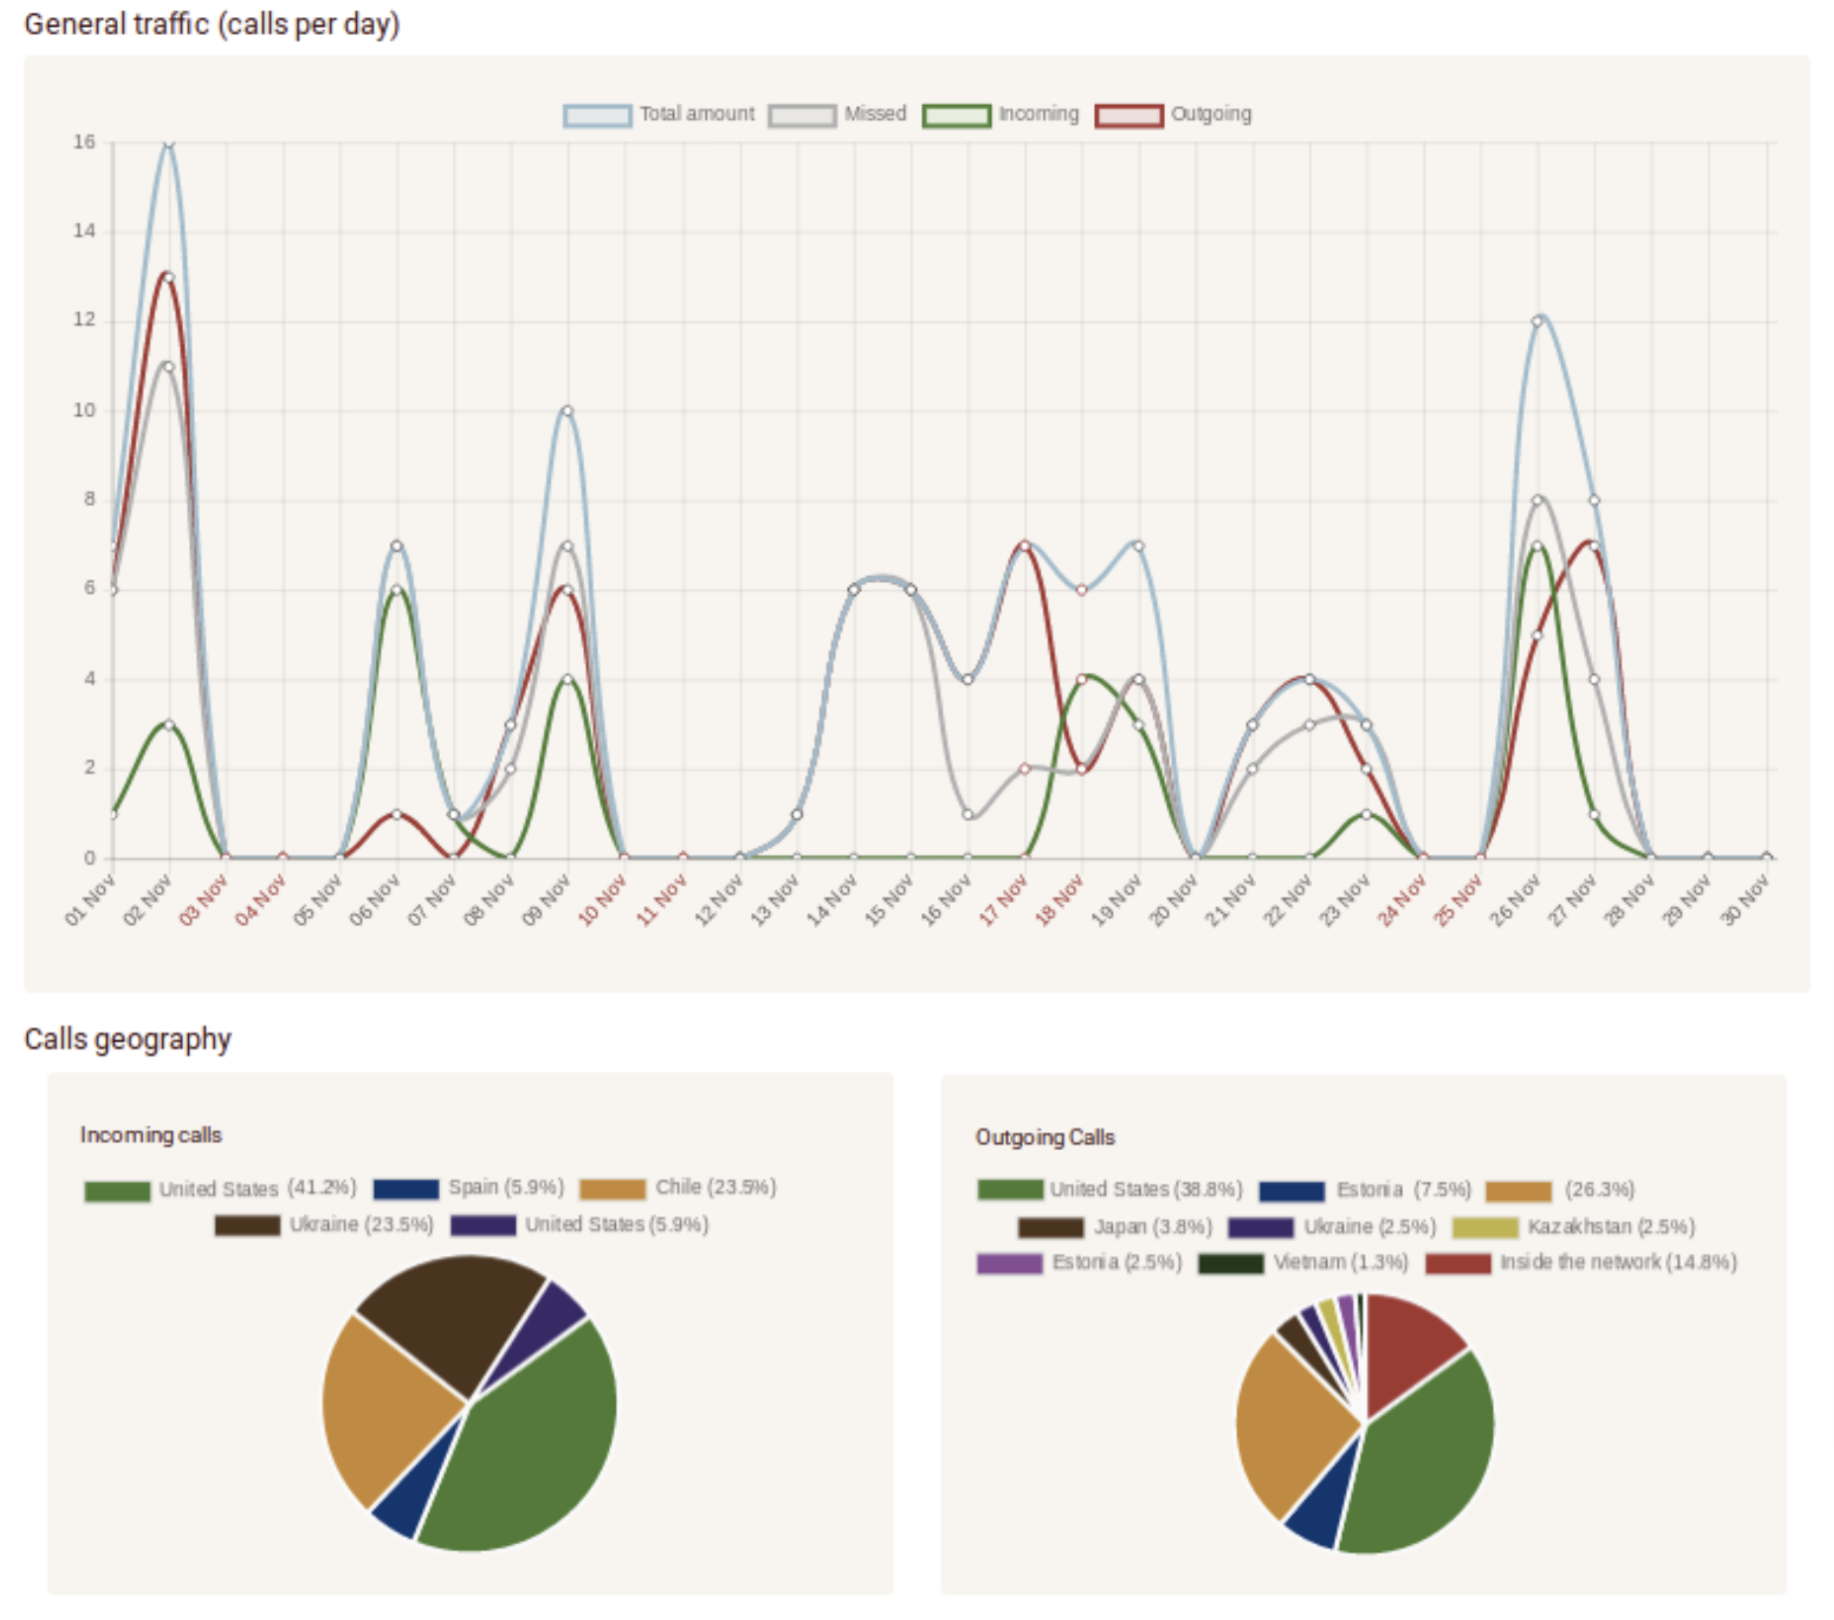Click Total amount point 7 on 19 Nov
1834x1620 pixels.
click(x=1139, y=546)
